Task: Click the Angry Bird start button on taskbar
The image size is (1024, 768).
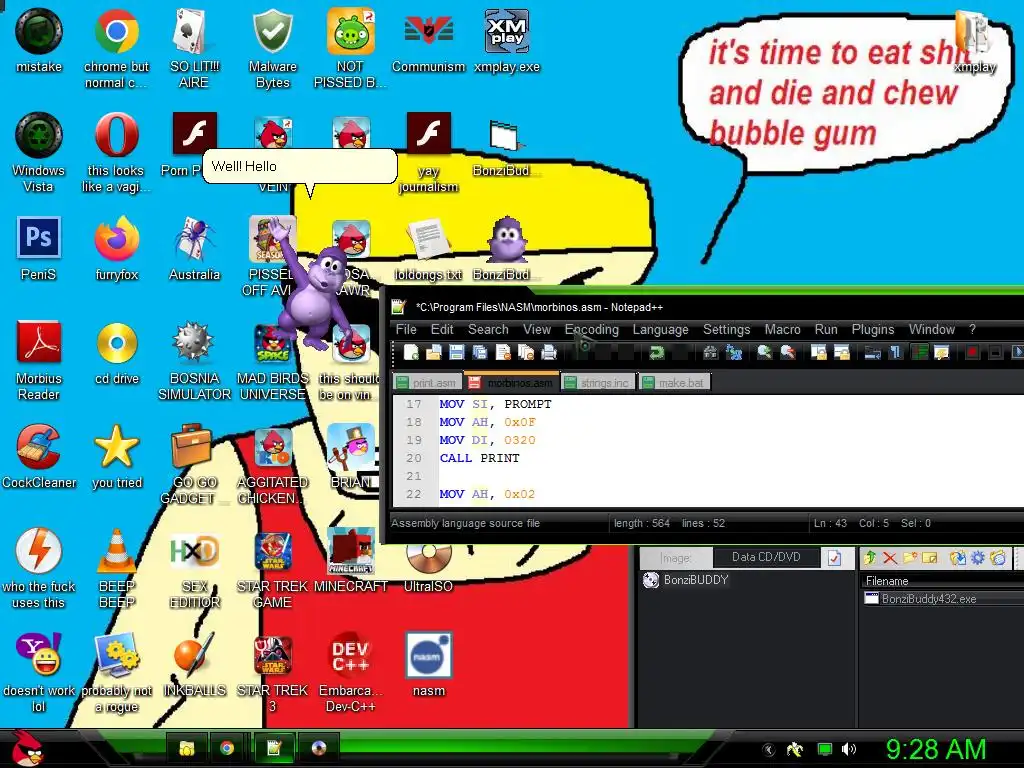Action: [x=26, y=748]
